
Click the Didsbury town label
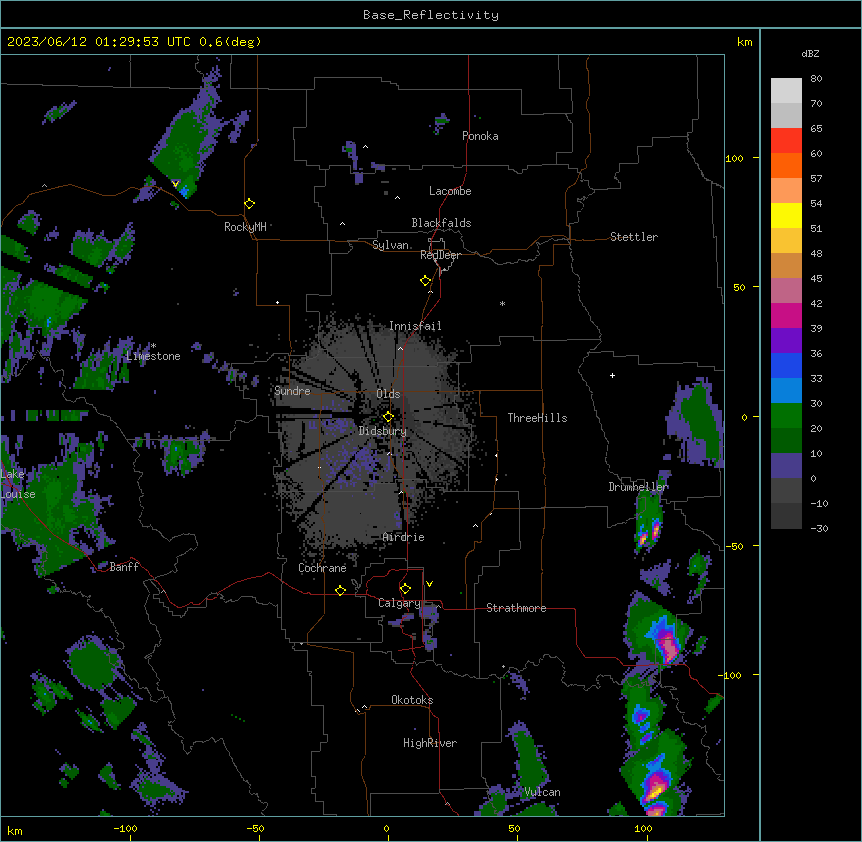click(x=383, y=431)
